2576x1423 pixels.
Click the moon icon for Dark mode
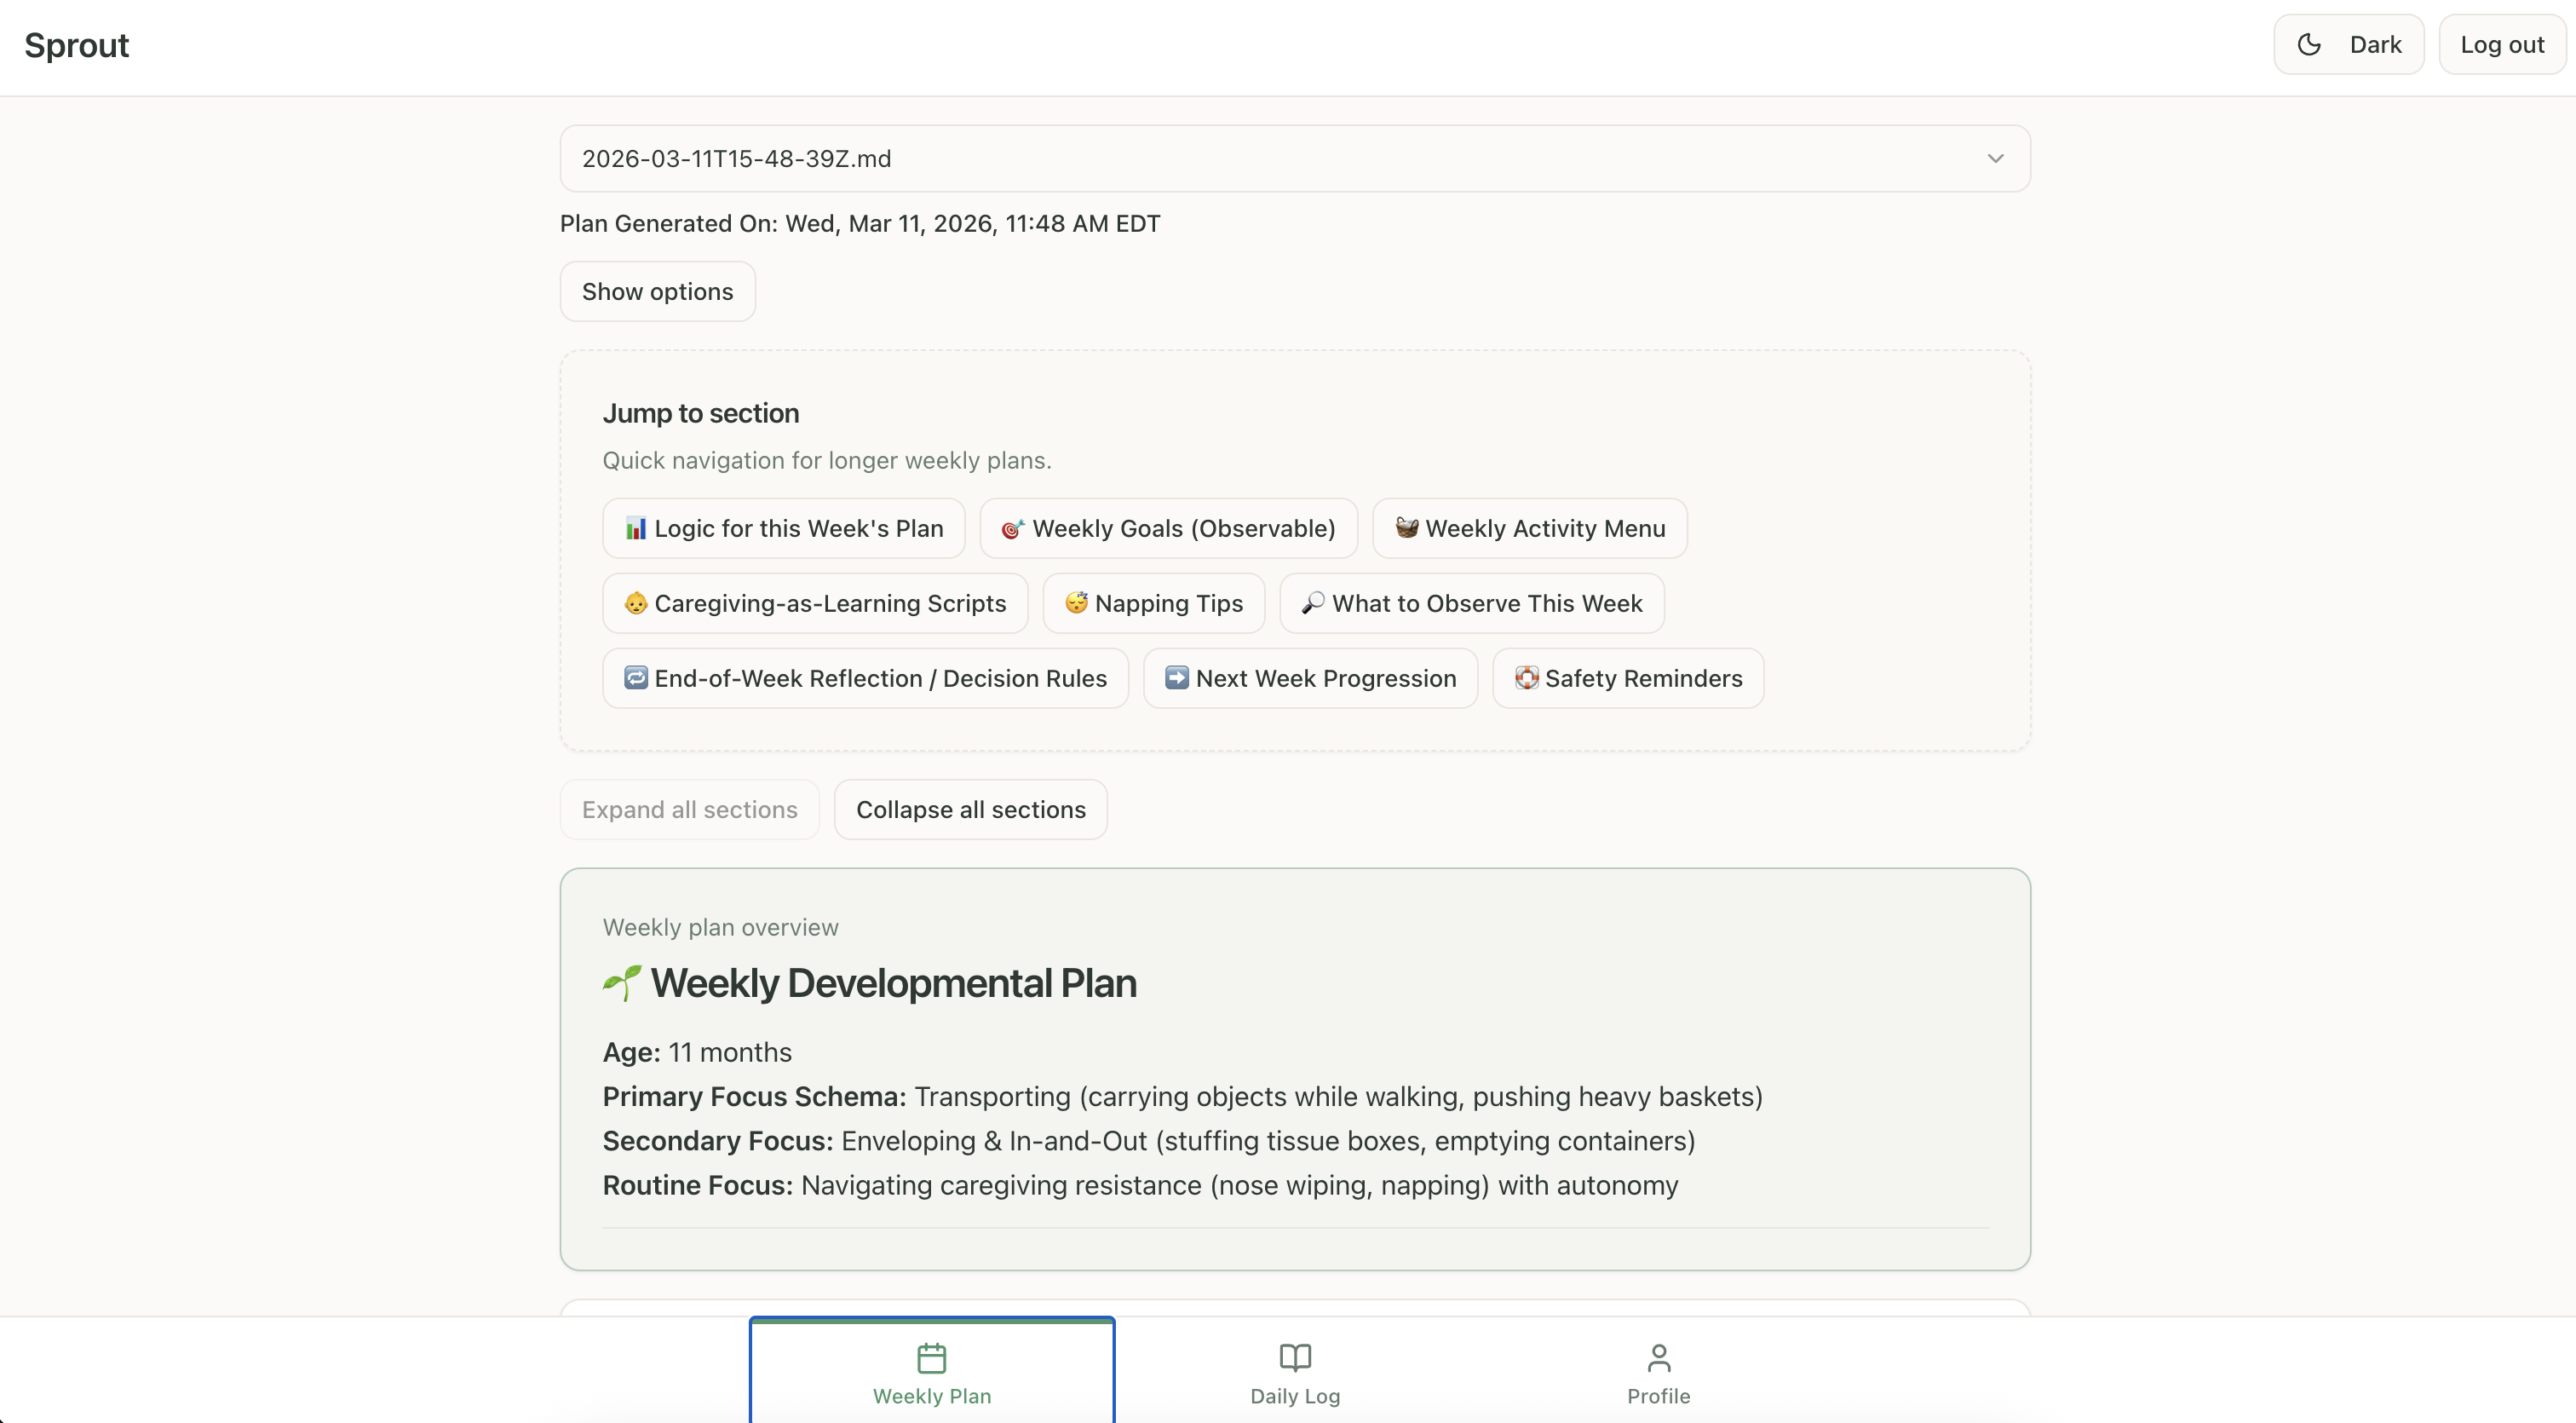click(x=2309, y=45)
